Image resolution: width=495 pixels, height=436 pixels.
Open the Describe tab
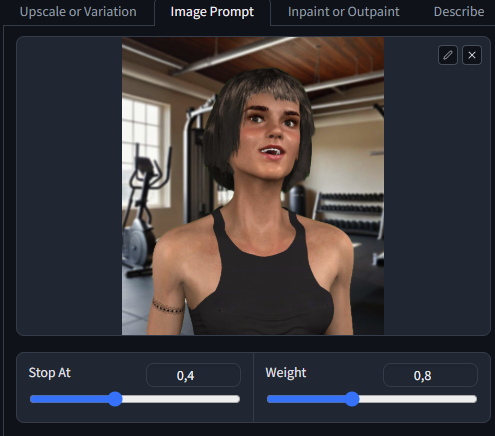click(x=459, y=12)
